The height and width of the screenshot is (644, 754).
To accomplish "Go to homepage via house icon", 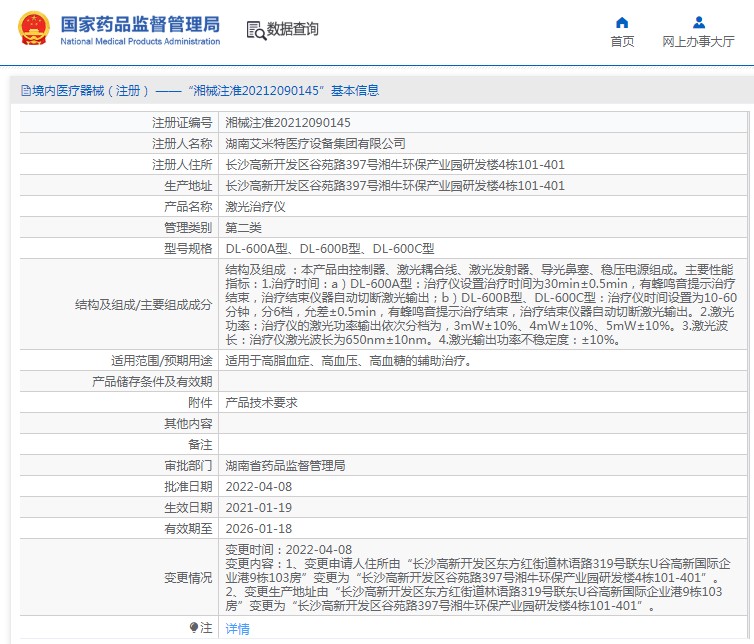I will pos(622,23).
